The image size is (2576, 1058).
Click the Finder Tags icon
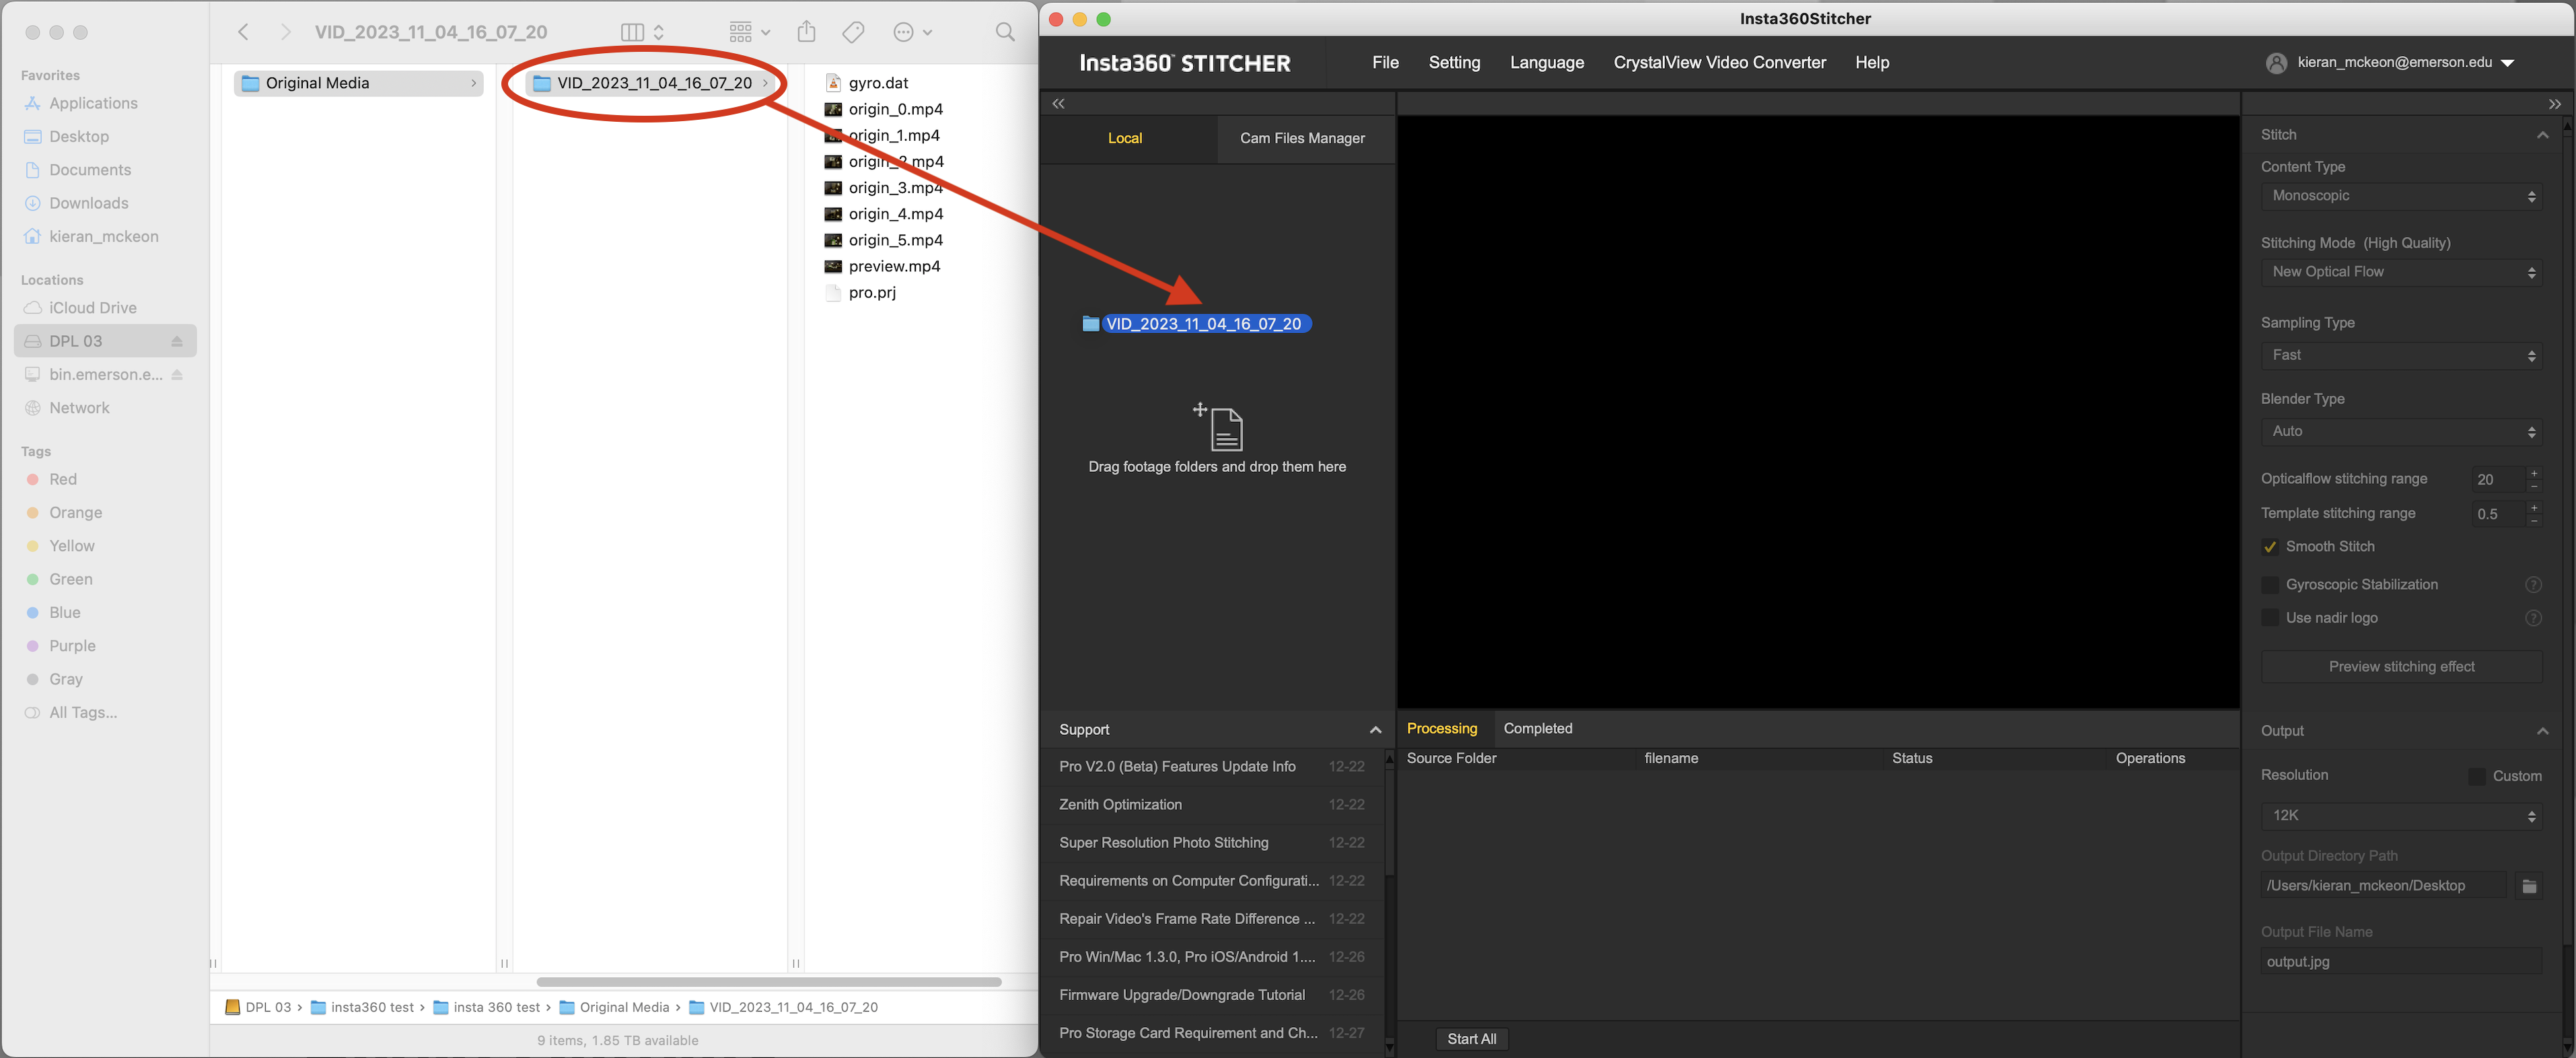pyautogui.click(x=853, y=32)
